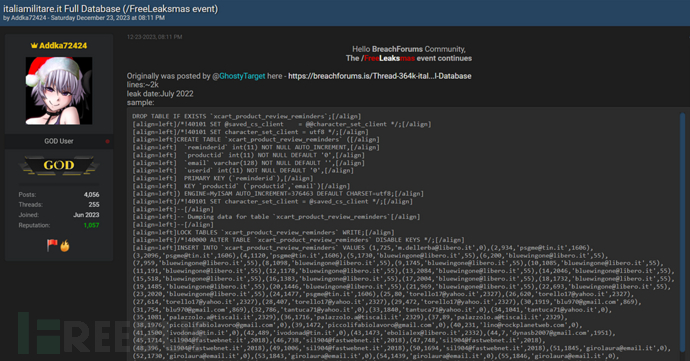
Task: Click the INSERT INTO VALUES code line
Action: [363, 248]
